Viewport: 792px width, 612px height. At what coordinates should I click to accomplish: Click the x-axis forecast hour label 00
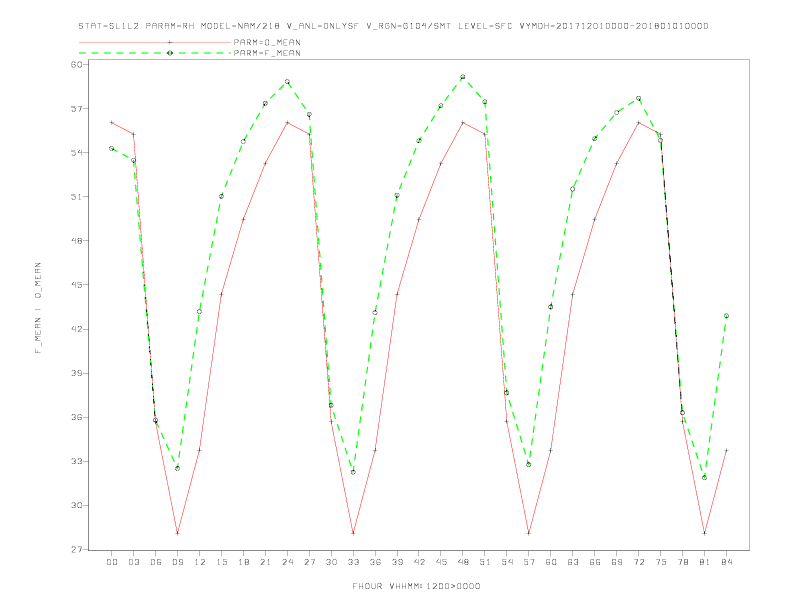112,562
